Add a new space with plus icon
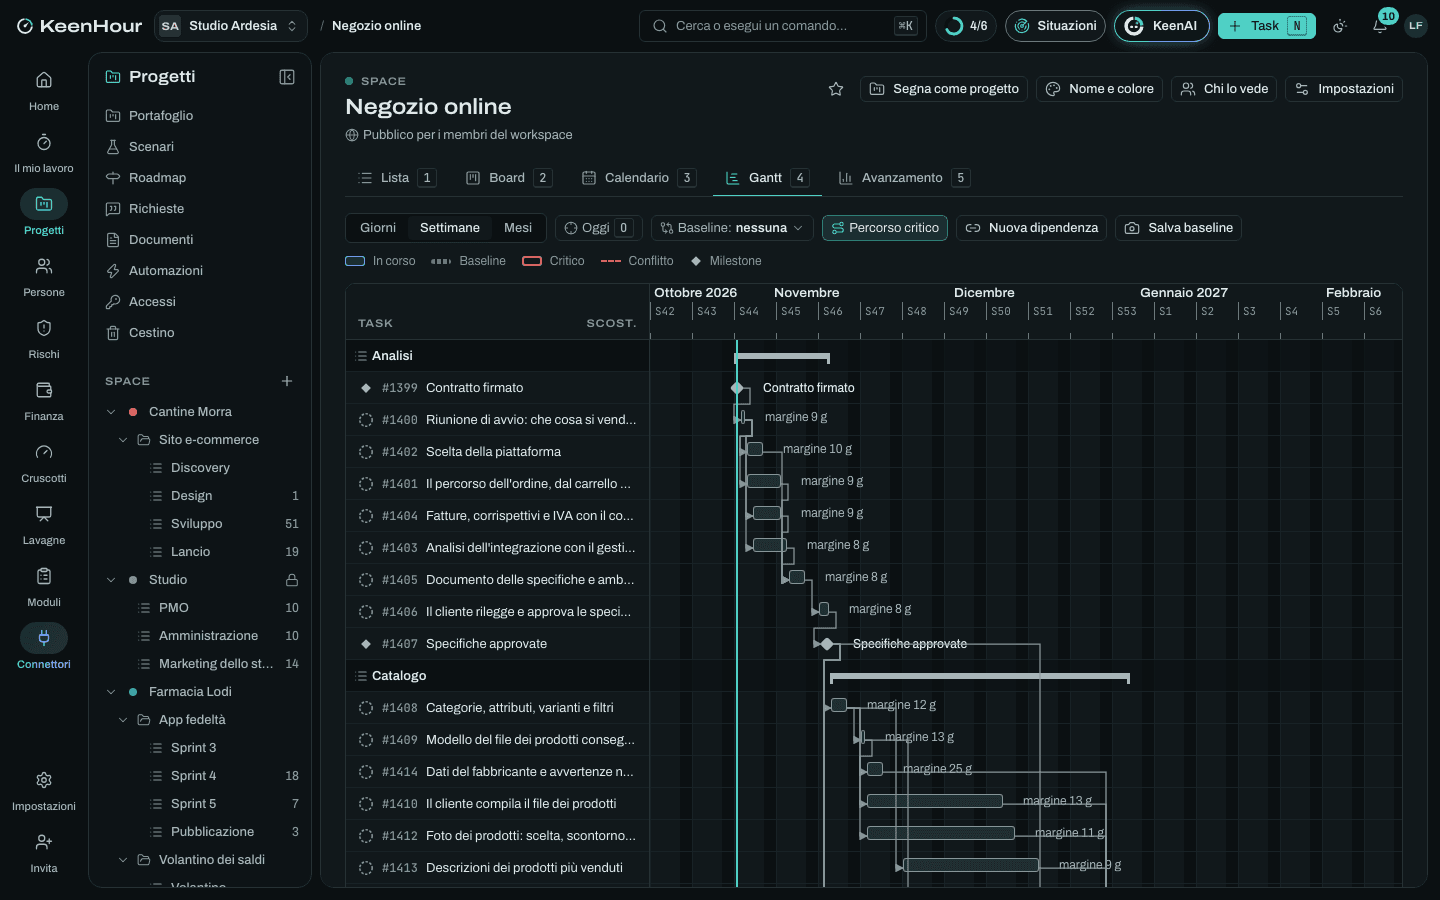This screenshot has height=900, width=1440. tap(287, 381)
